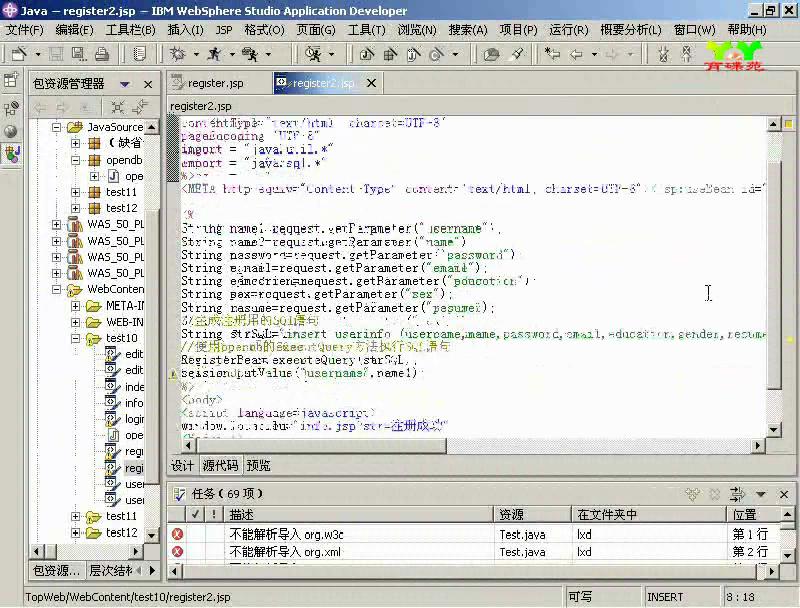Open the New wizard dropdown arrow
The height and width of the screenshot is (608, 800).
[38, 54]
